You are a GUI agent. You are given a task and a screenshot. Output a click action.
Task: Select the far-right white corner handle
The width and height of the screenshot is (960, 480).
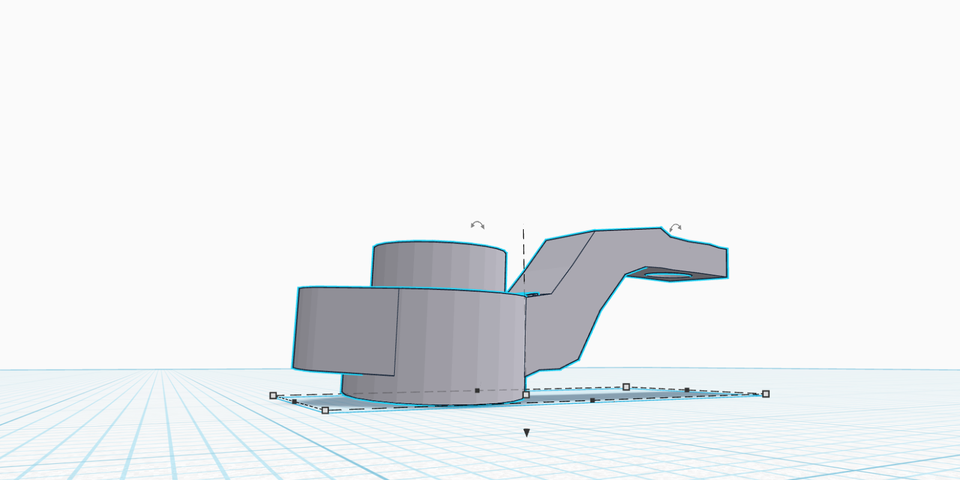(766, 394)
